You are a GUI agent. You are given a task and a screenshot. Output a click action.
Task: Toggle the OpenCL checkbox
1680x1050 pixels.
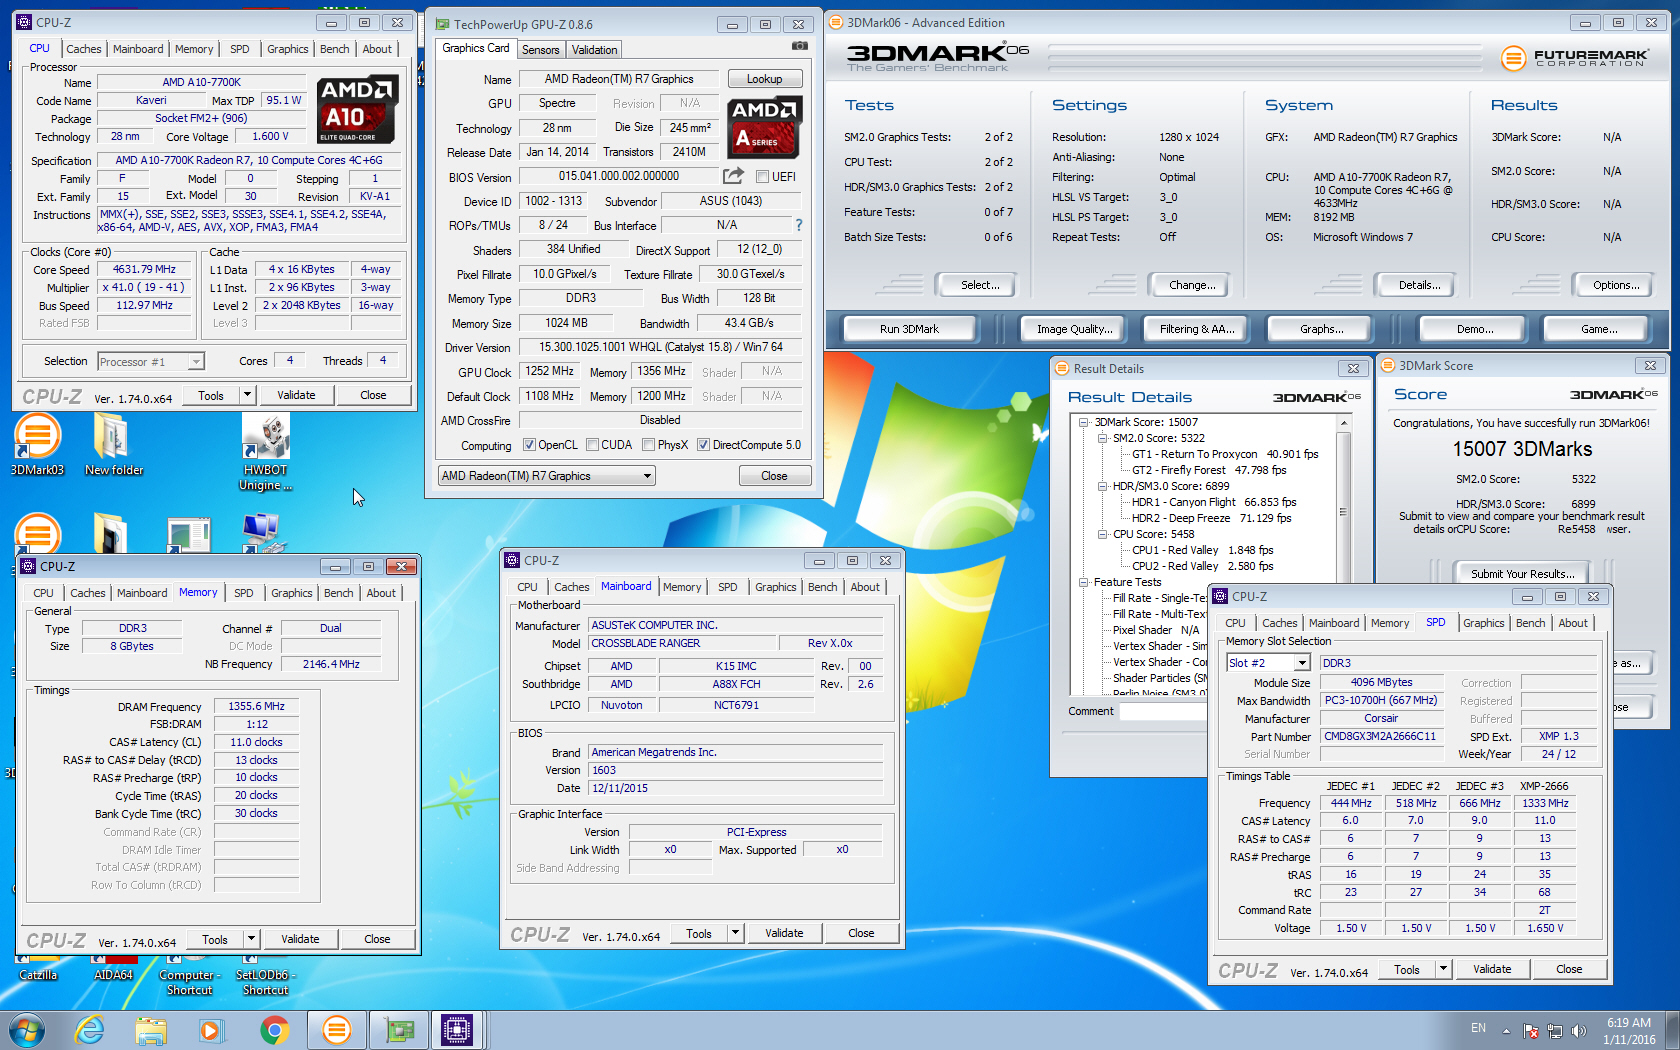[530, 445]
